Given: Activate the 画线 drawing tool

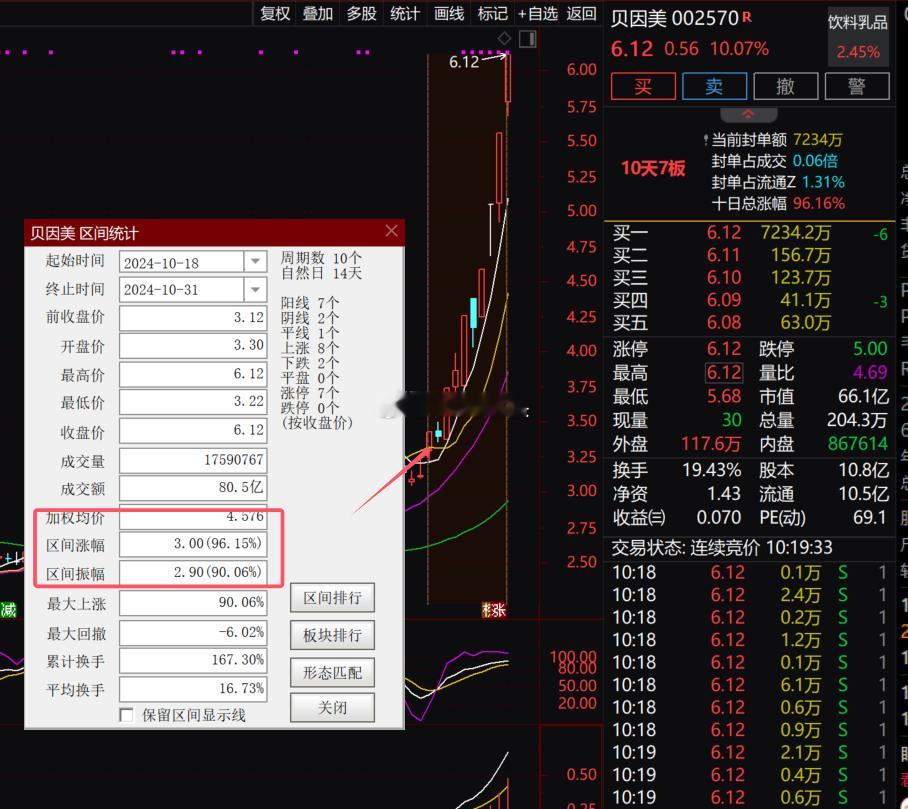Looking at the screenshot, I should [449, 13].
